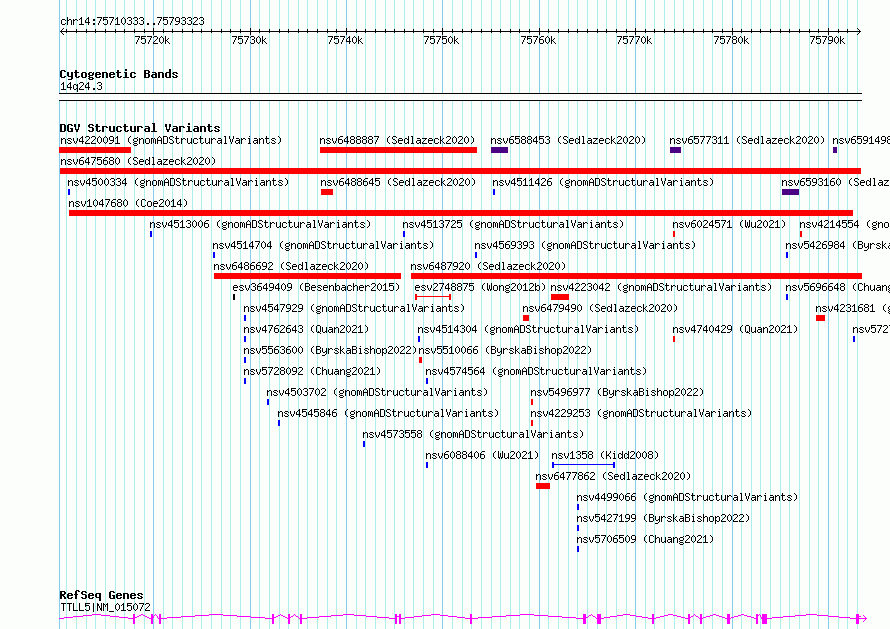Click the nsv4220091 variant label

point(171,140)
